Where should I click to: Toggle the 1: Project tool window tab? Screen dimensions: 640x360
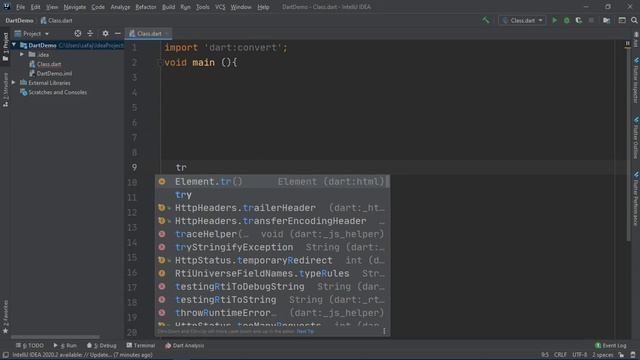[x=5, y=47]
